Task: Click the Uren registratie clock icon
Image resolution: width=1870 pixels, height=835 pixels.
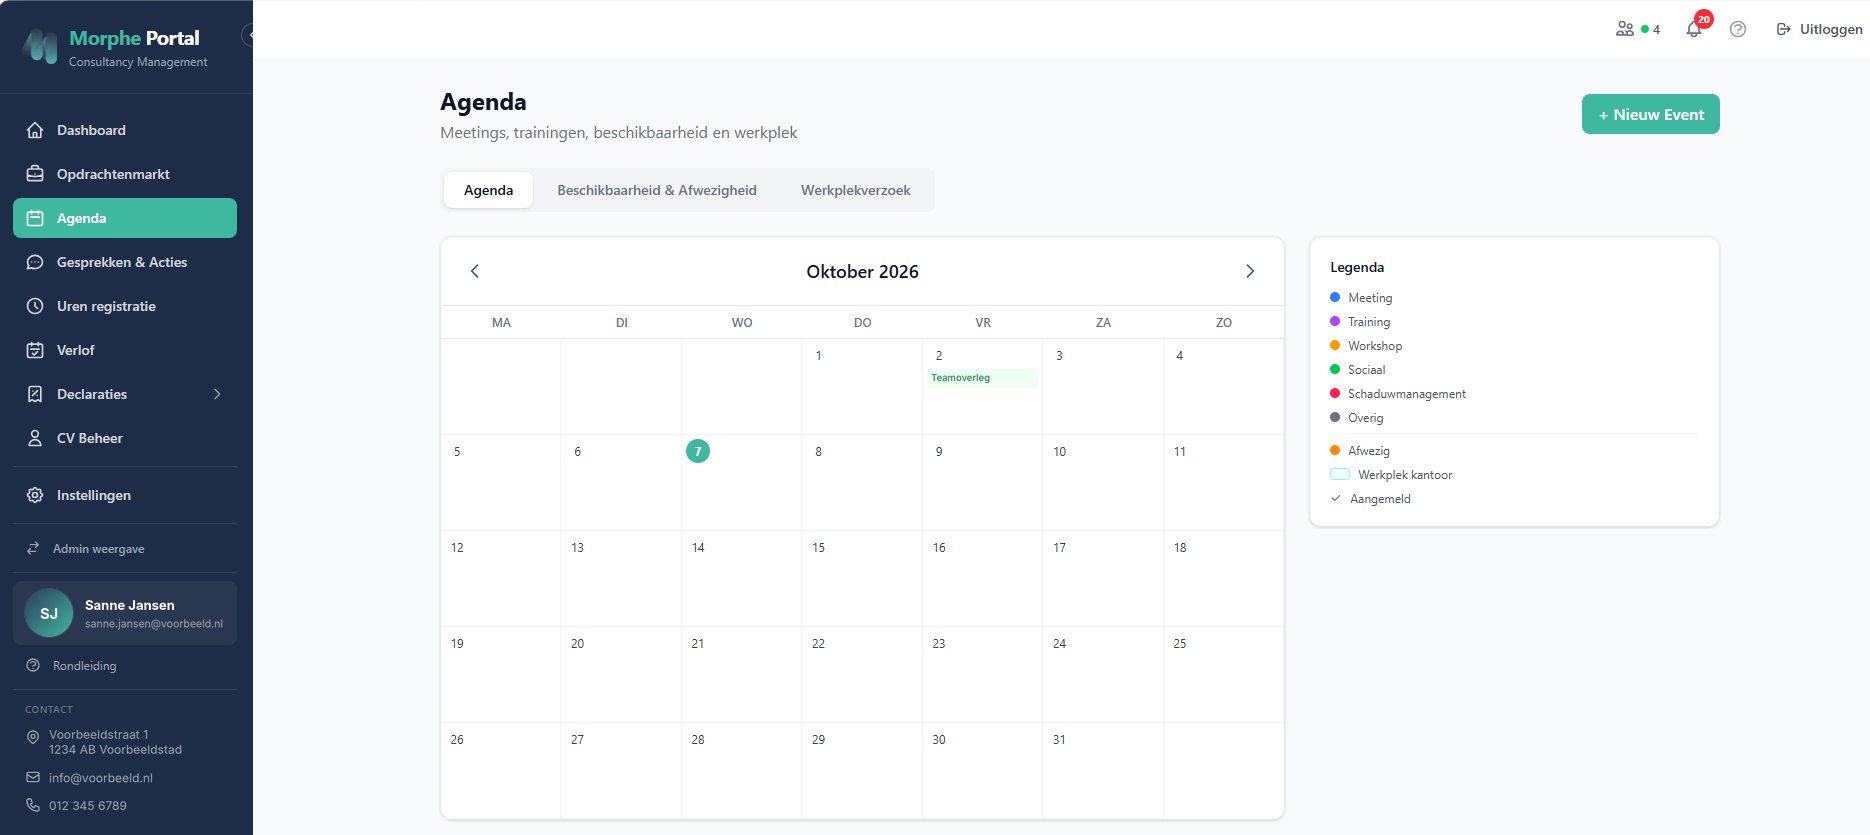Action: [35, 306]
